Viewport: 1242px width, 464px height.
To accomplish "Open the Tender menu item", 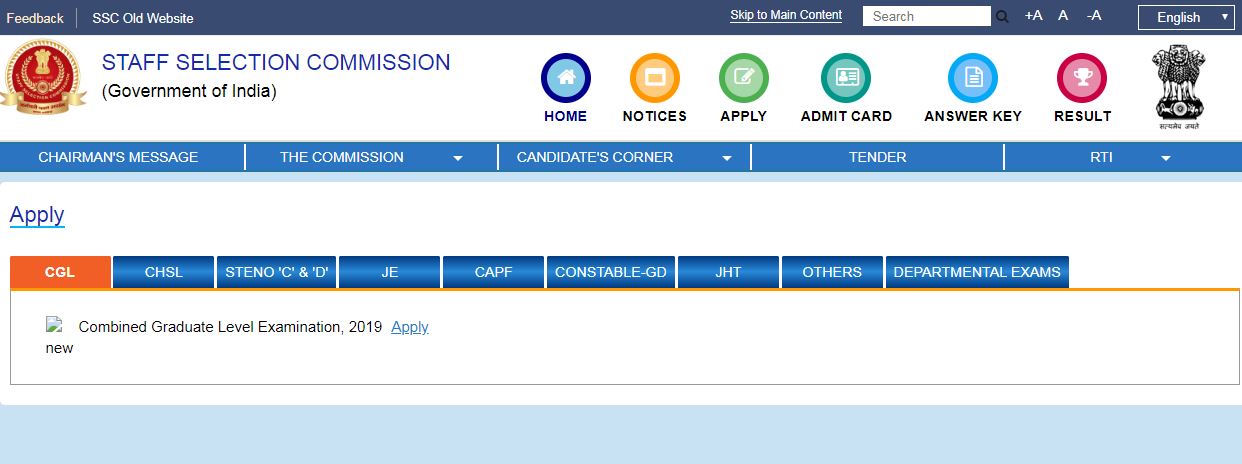I will click(878, 157).
